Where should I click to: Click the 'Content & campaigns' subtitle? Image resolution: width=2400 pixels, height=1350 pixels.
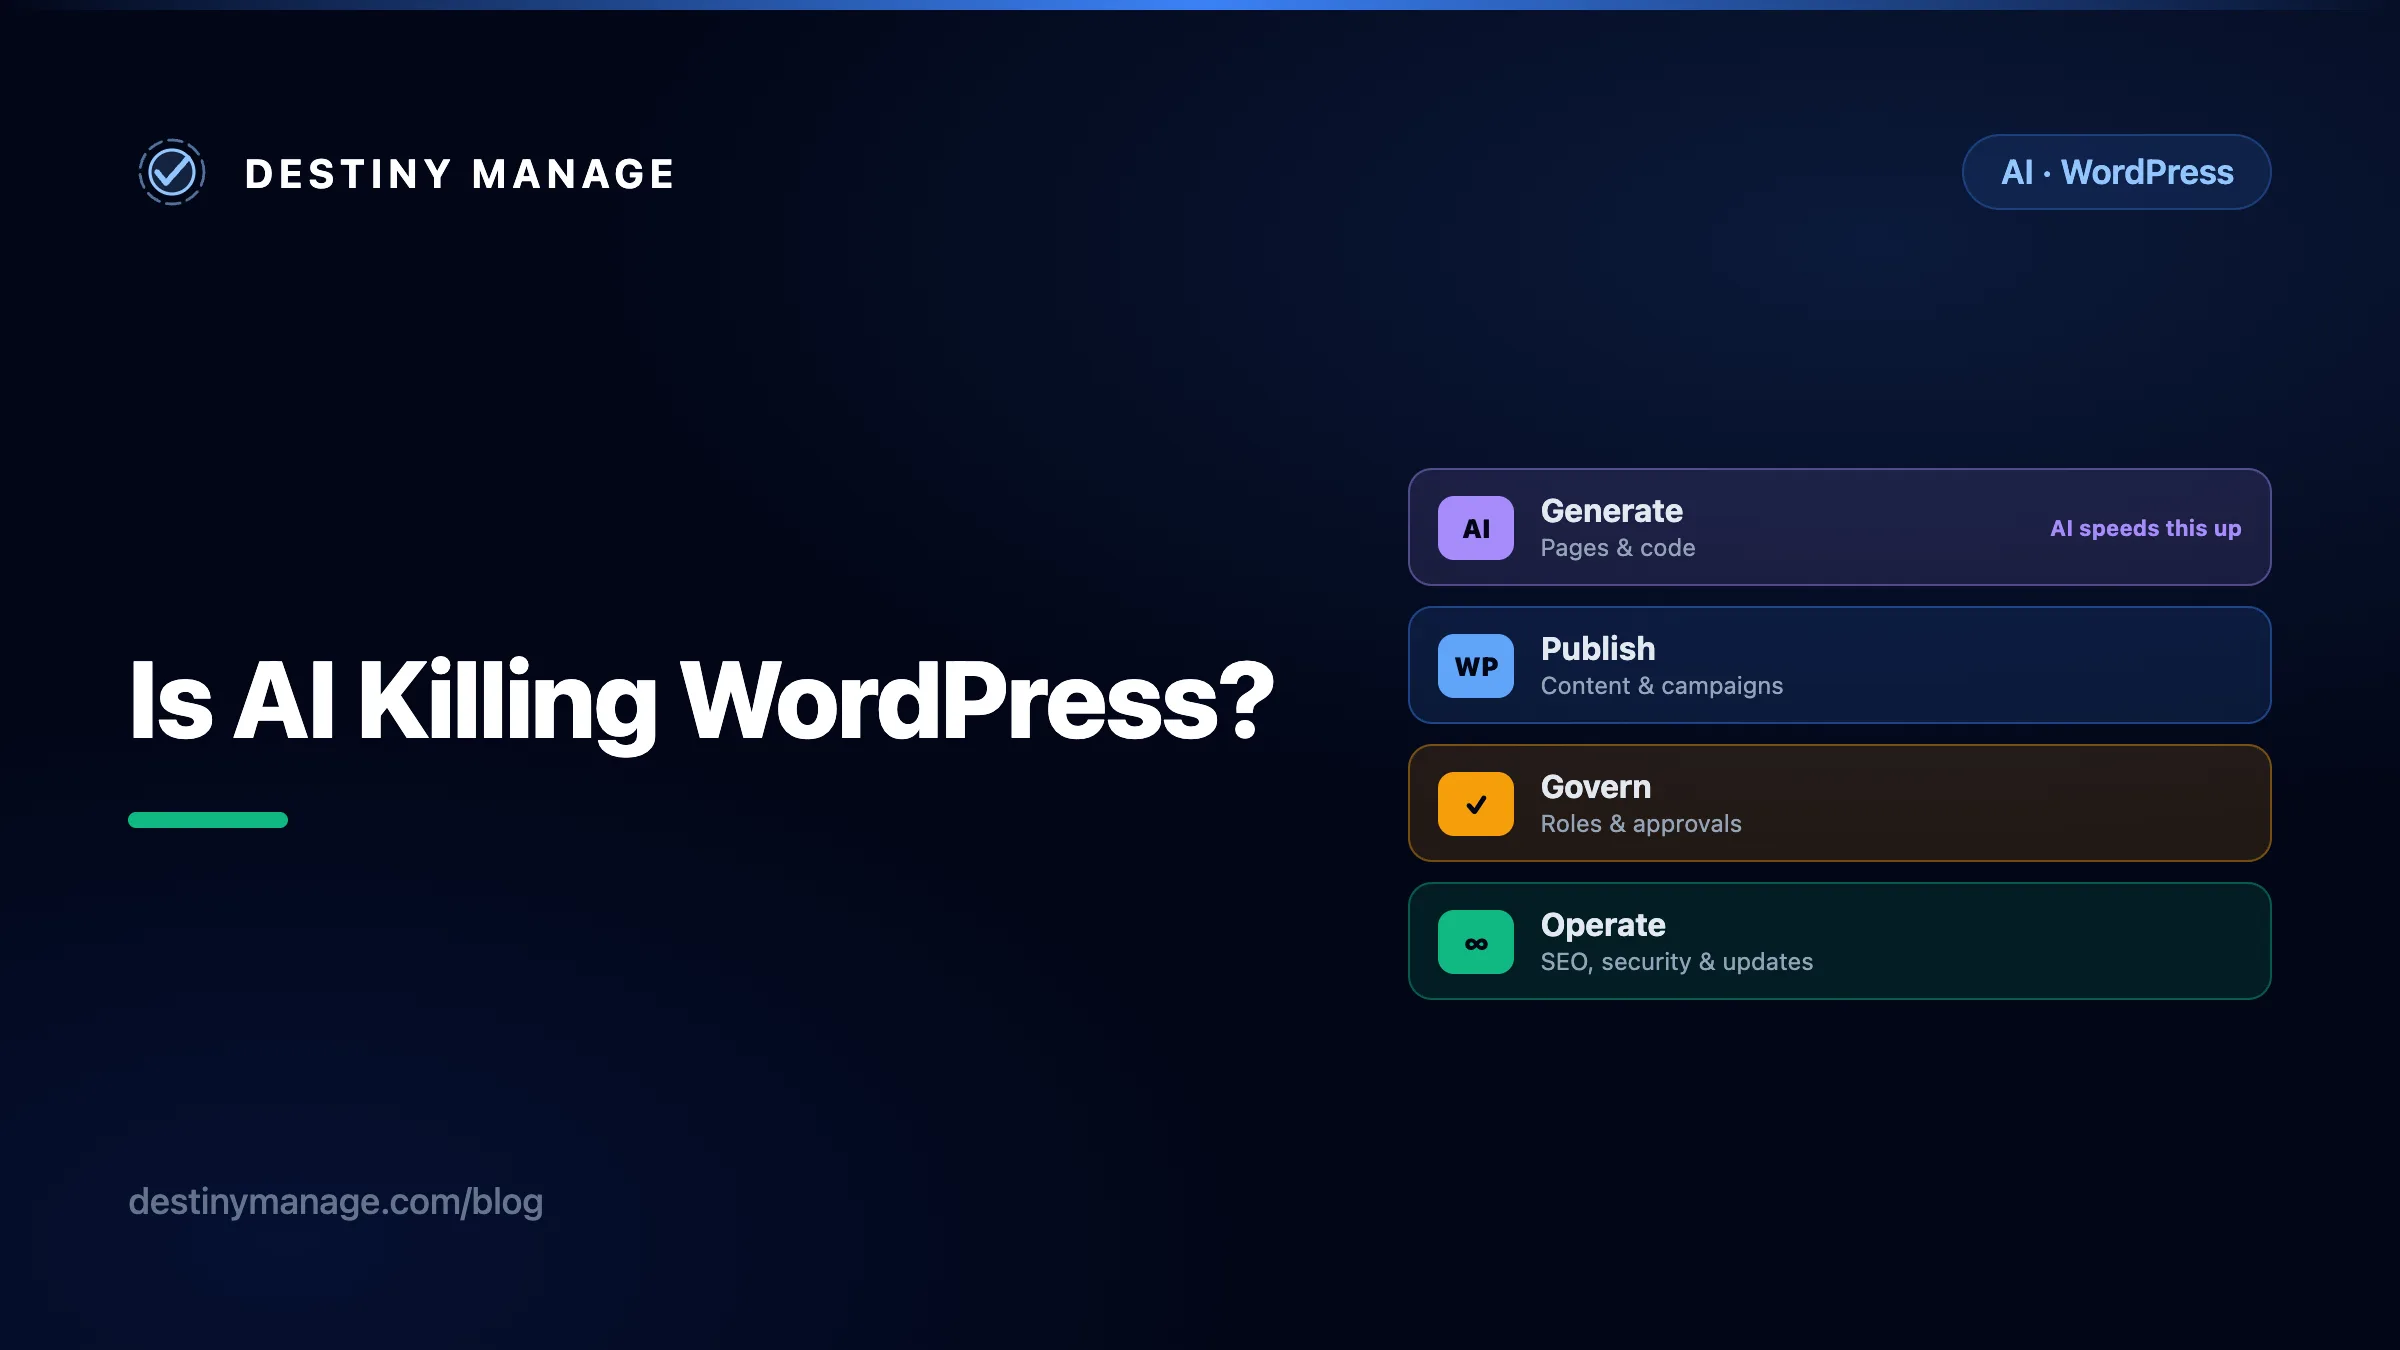(1661, 686)
